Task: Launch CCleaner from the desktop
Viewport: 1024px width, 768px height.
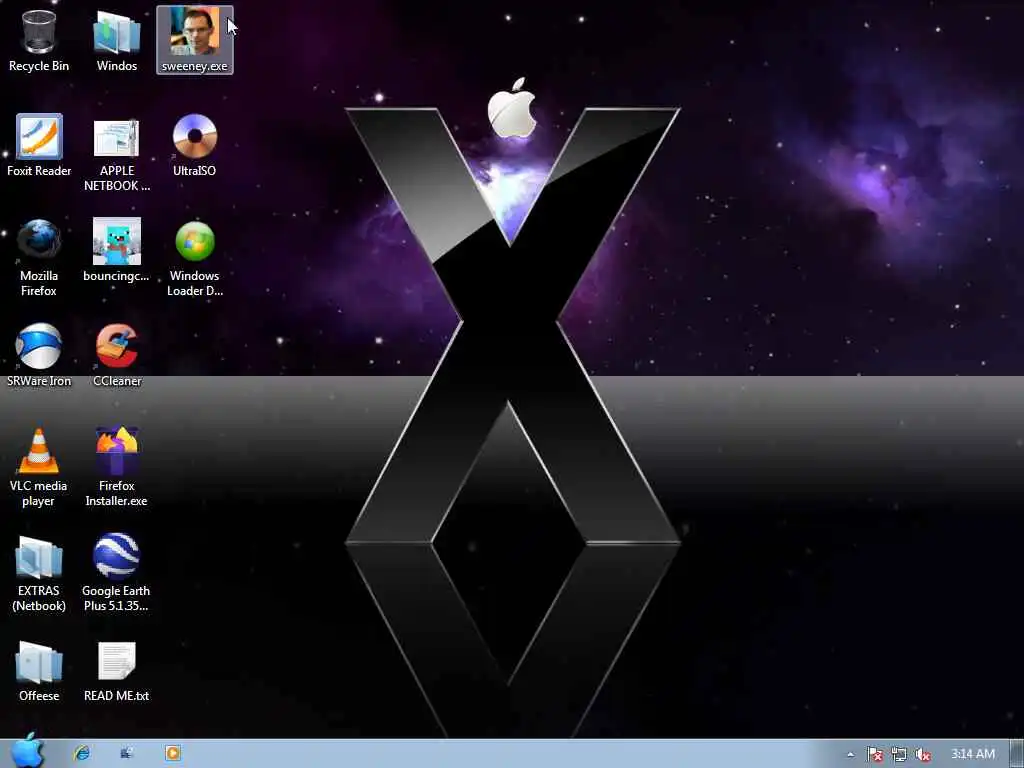Action: (x=117, y=355)
